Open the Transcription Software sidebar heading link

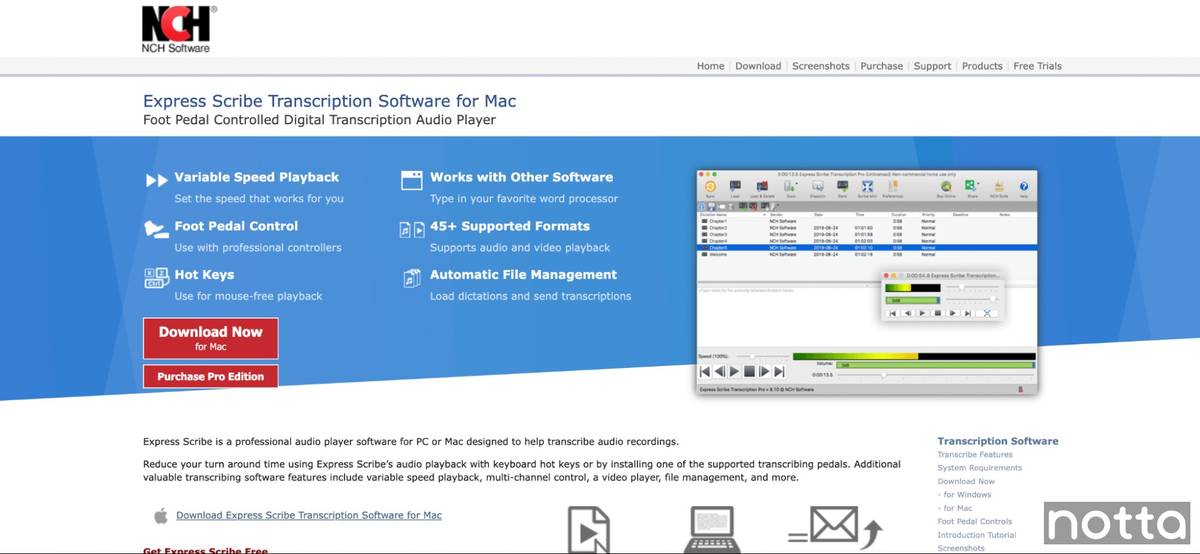pyautogui.click(x=997, y=441)
